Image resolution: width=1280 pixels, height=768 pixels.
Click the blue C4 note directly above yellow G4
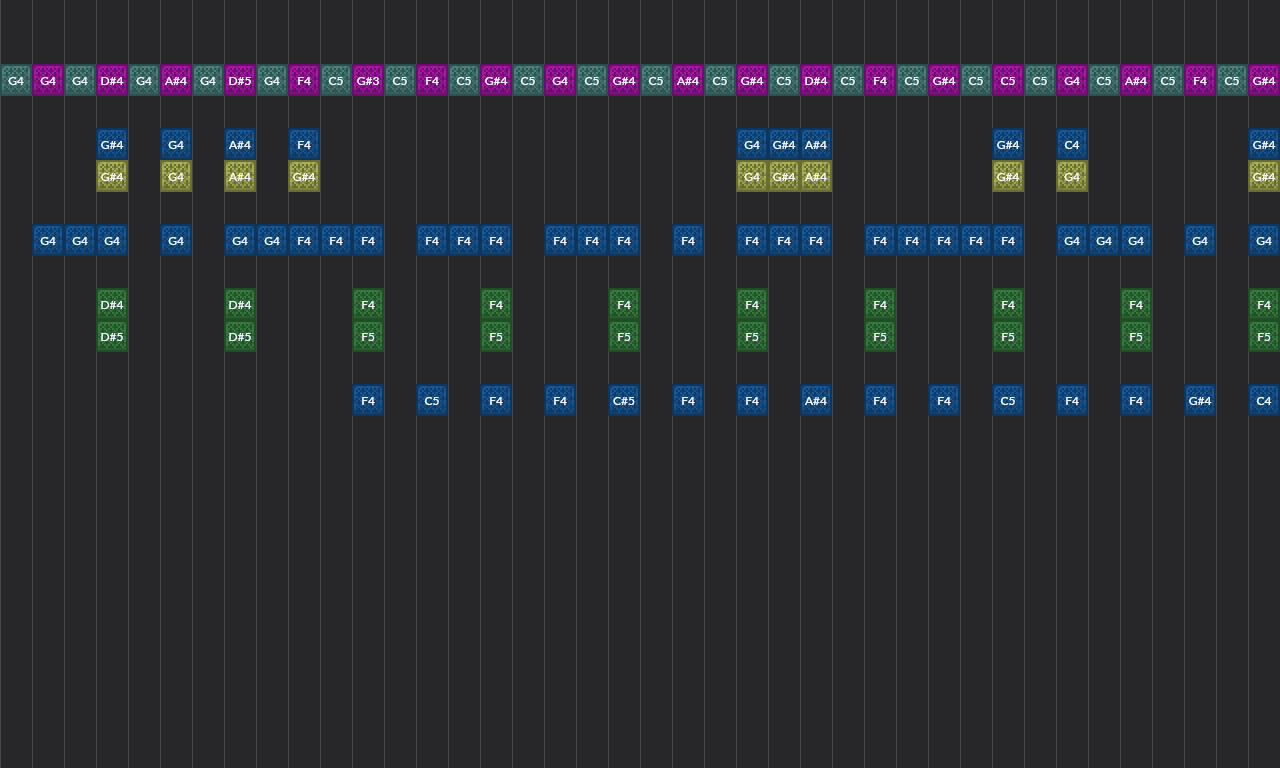point(1072,145)
